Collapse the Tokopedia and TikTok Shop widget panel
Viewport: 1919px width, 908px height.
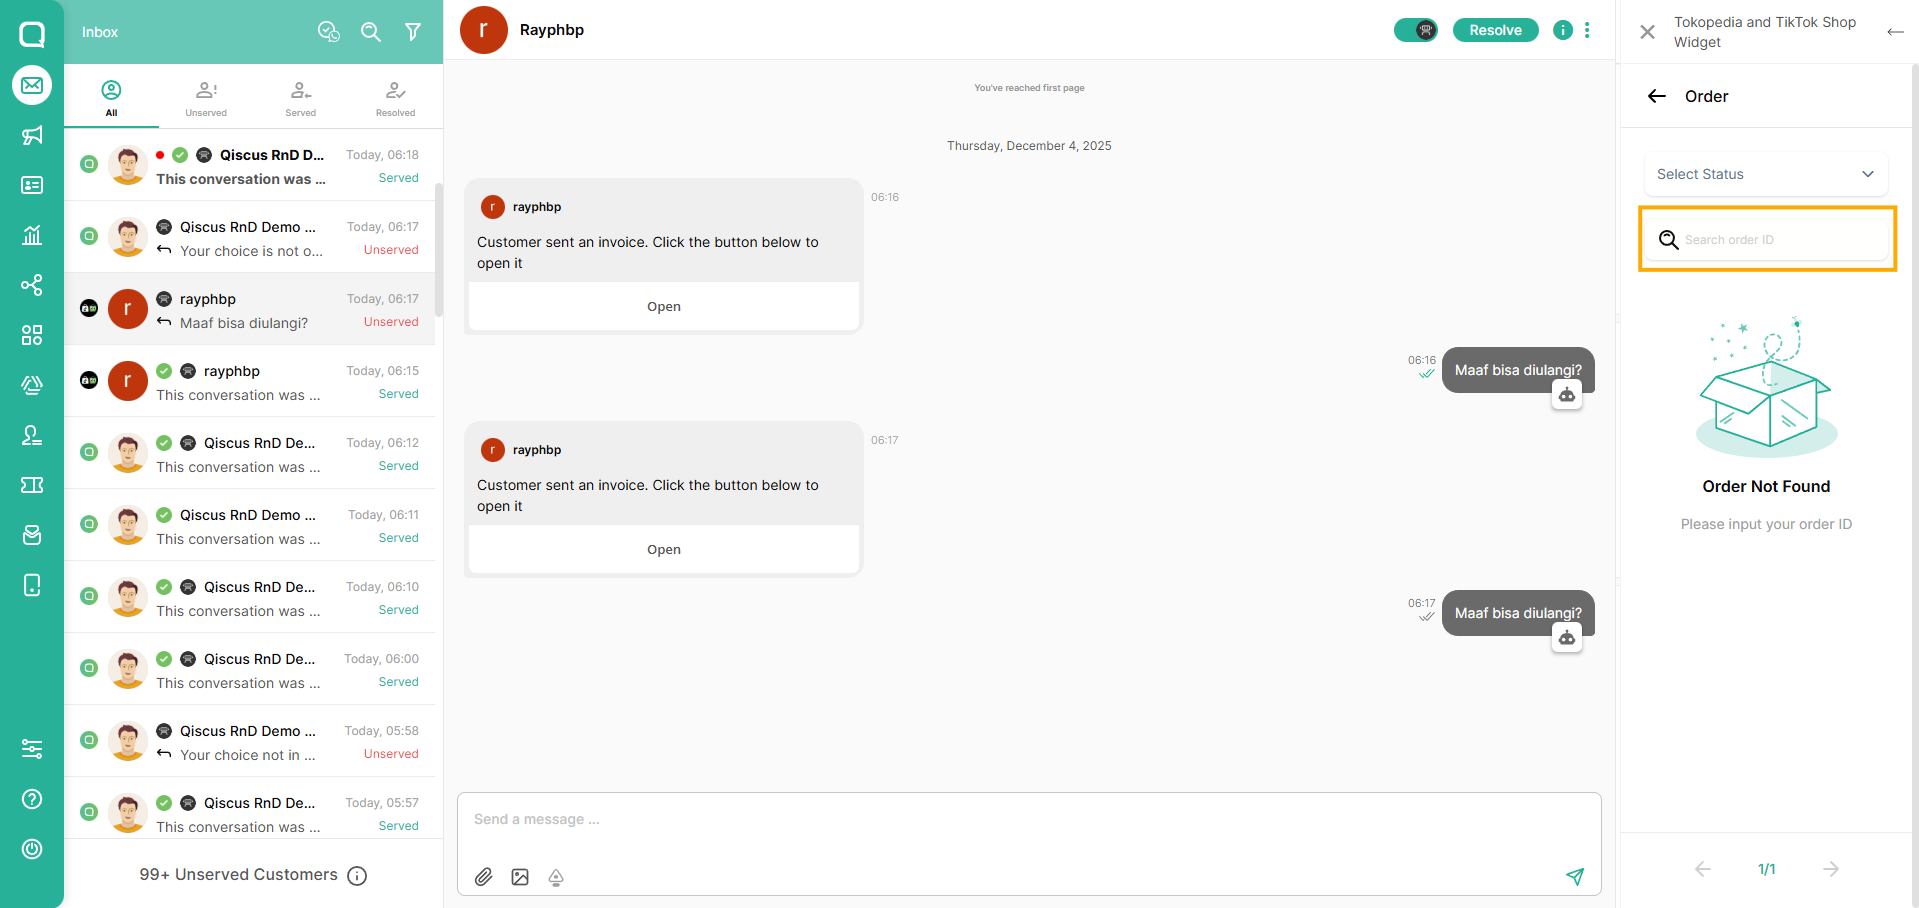[x=1894, y=32]
